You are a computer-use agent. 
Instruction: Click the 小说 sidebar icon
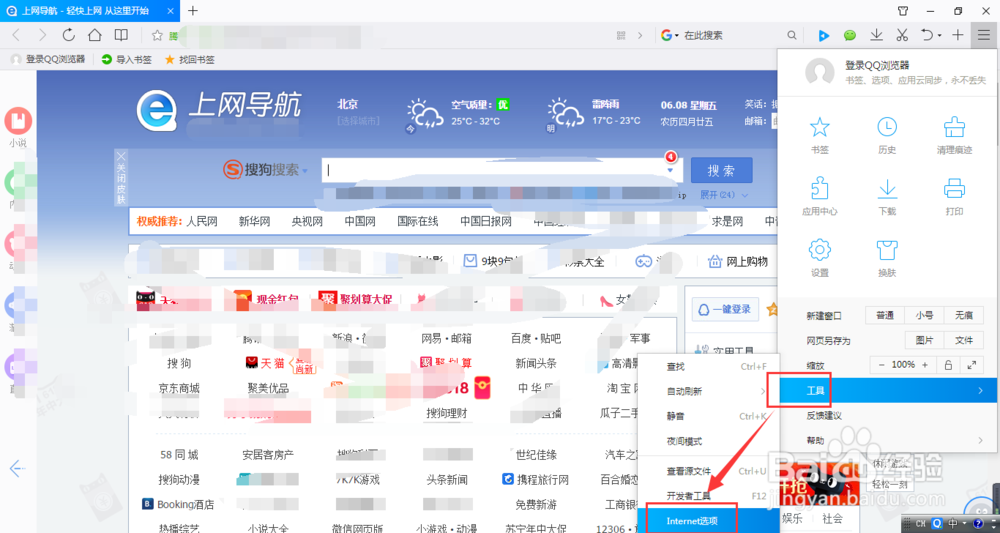pos(18,120)
